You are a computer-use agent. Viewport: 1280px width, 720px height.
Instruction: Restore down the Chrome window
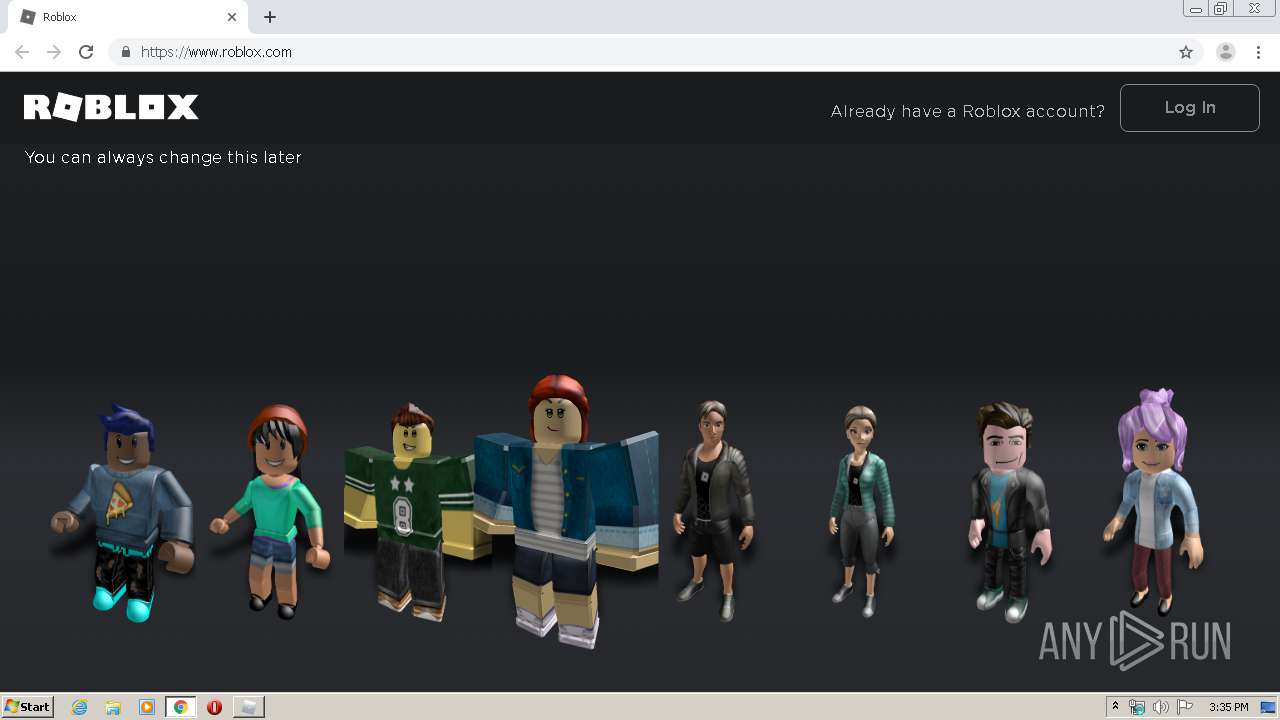(x=1221, y=9)
